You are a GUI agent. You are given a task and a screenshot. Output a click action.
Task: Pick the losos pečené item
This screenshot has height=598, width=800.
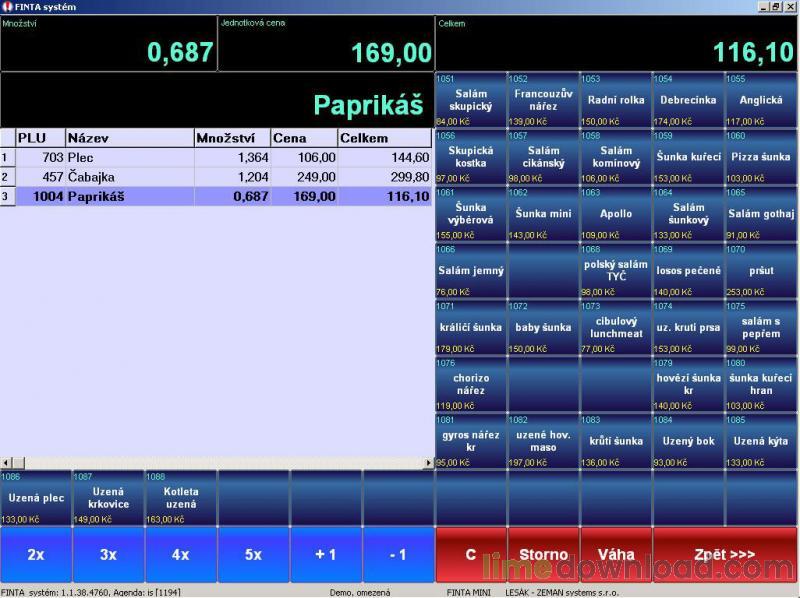(x=688, y=270)
